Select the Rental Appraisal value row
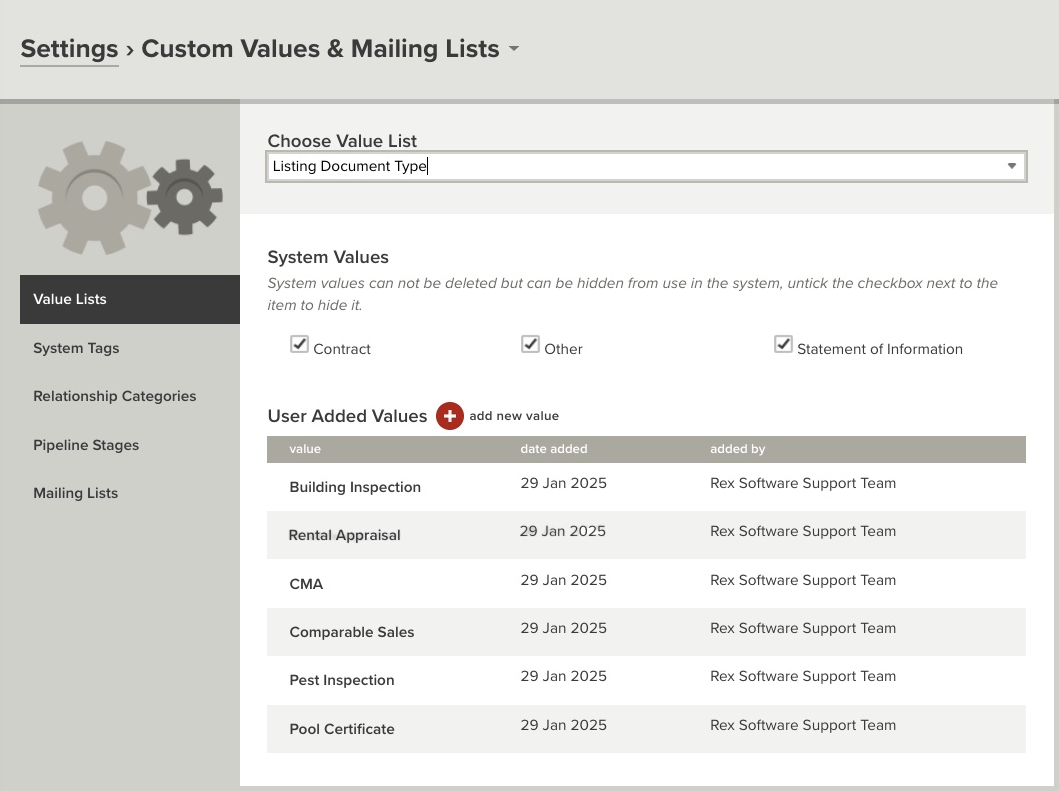This screenshot has width=1059, height=791. (344, 535)
